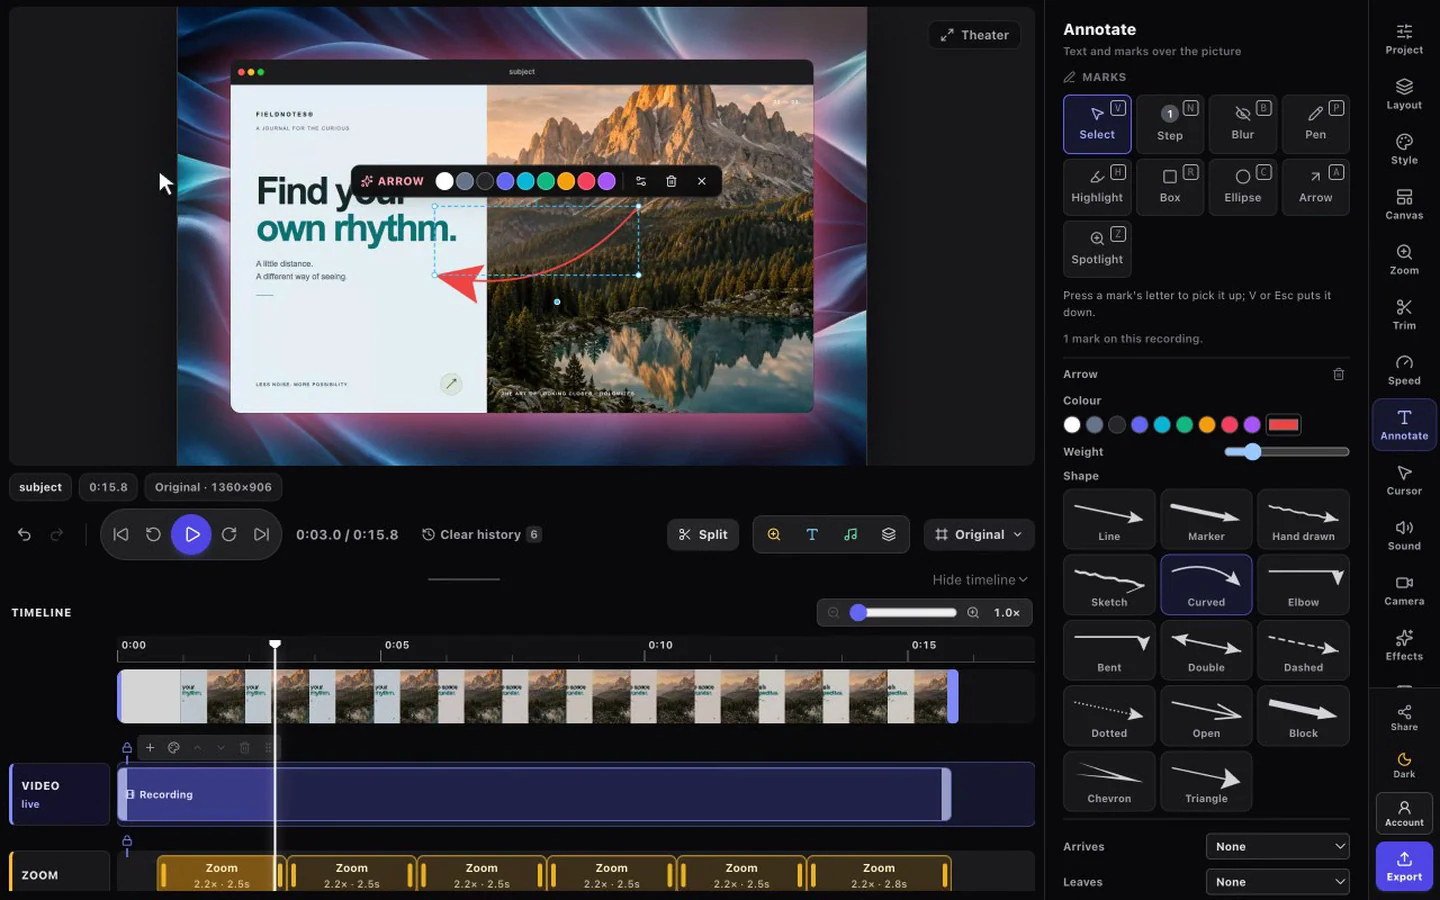Pick the Pen mark tool
The width and height of the screenshot is (1440, 900).
(1316, 124)
